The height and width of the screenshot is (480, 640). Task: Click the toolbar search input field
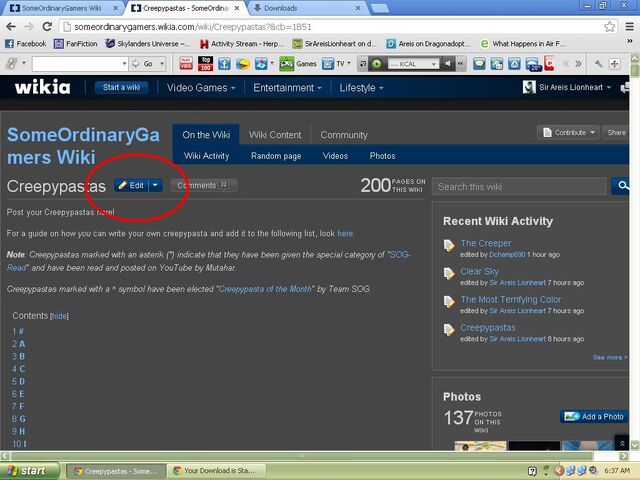pos(77,64)
